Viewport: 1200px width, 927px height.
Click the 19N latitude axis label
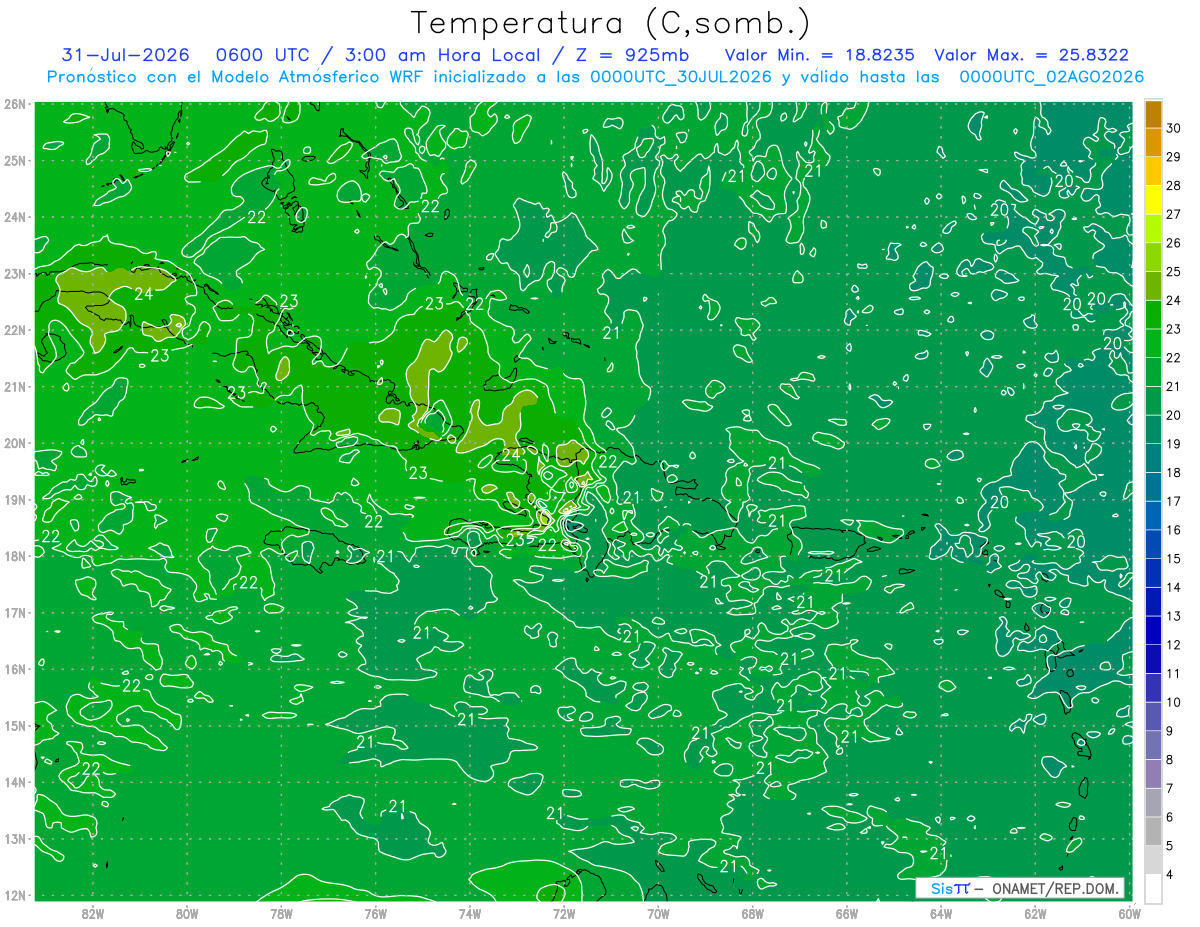(14, 499)
